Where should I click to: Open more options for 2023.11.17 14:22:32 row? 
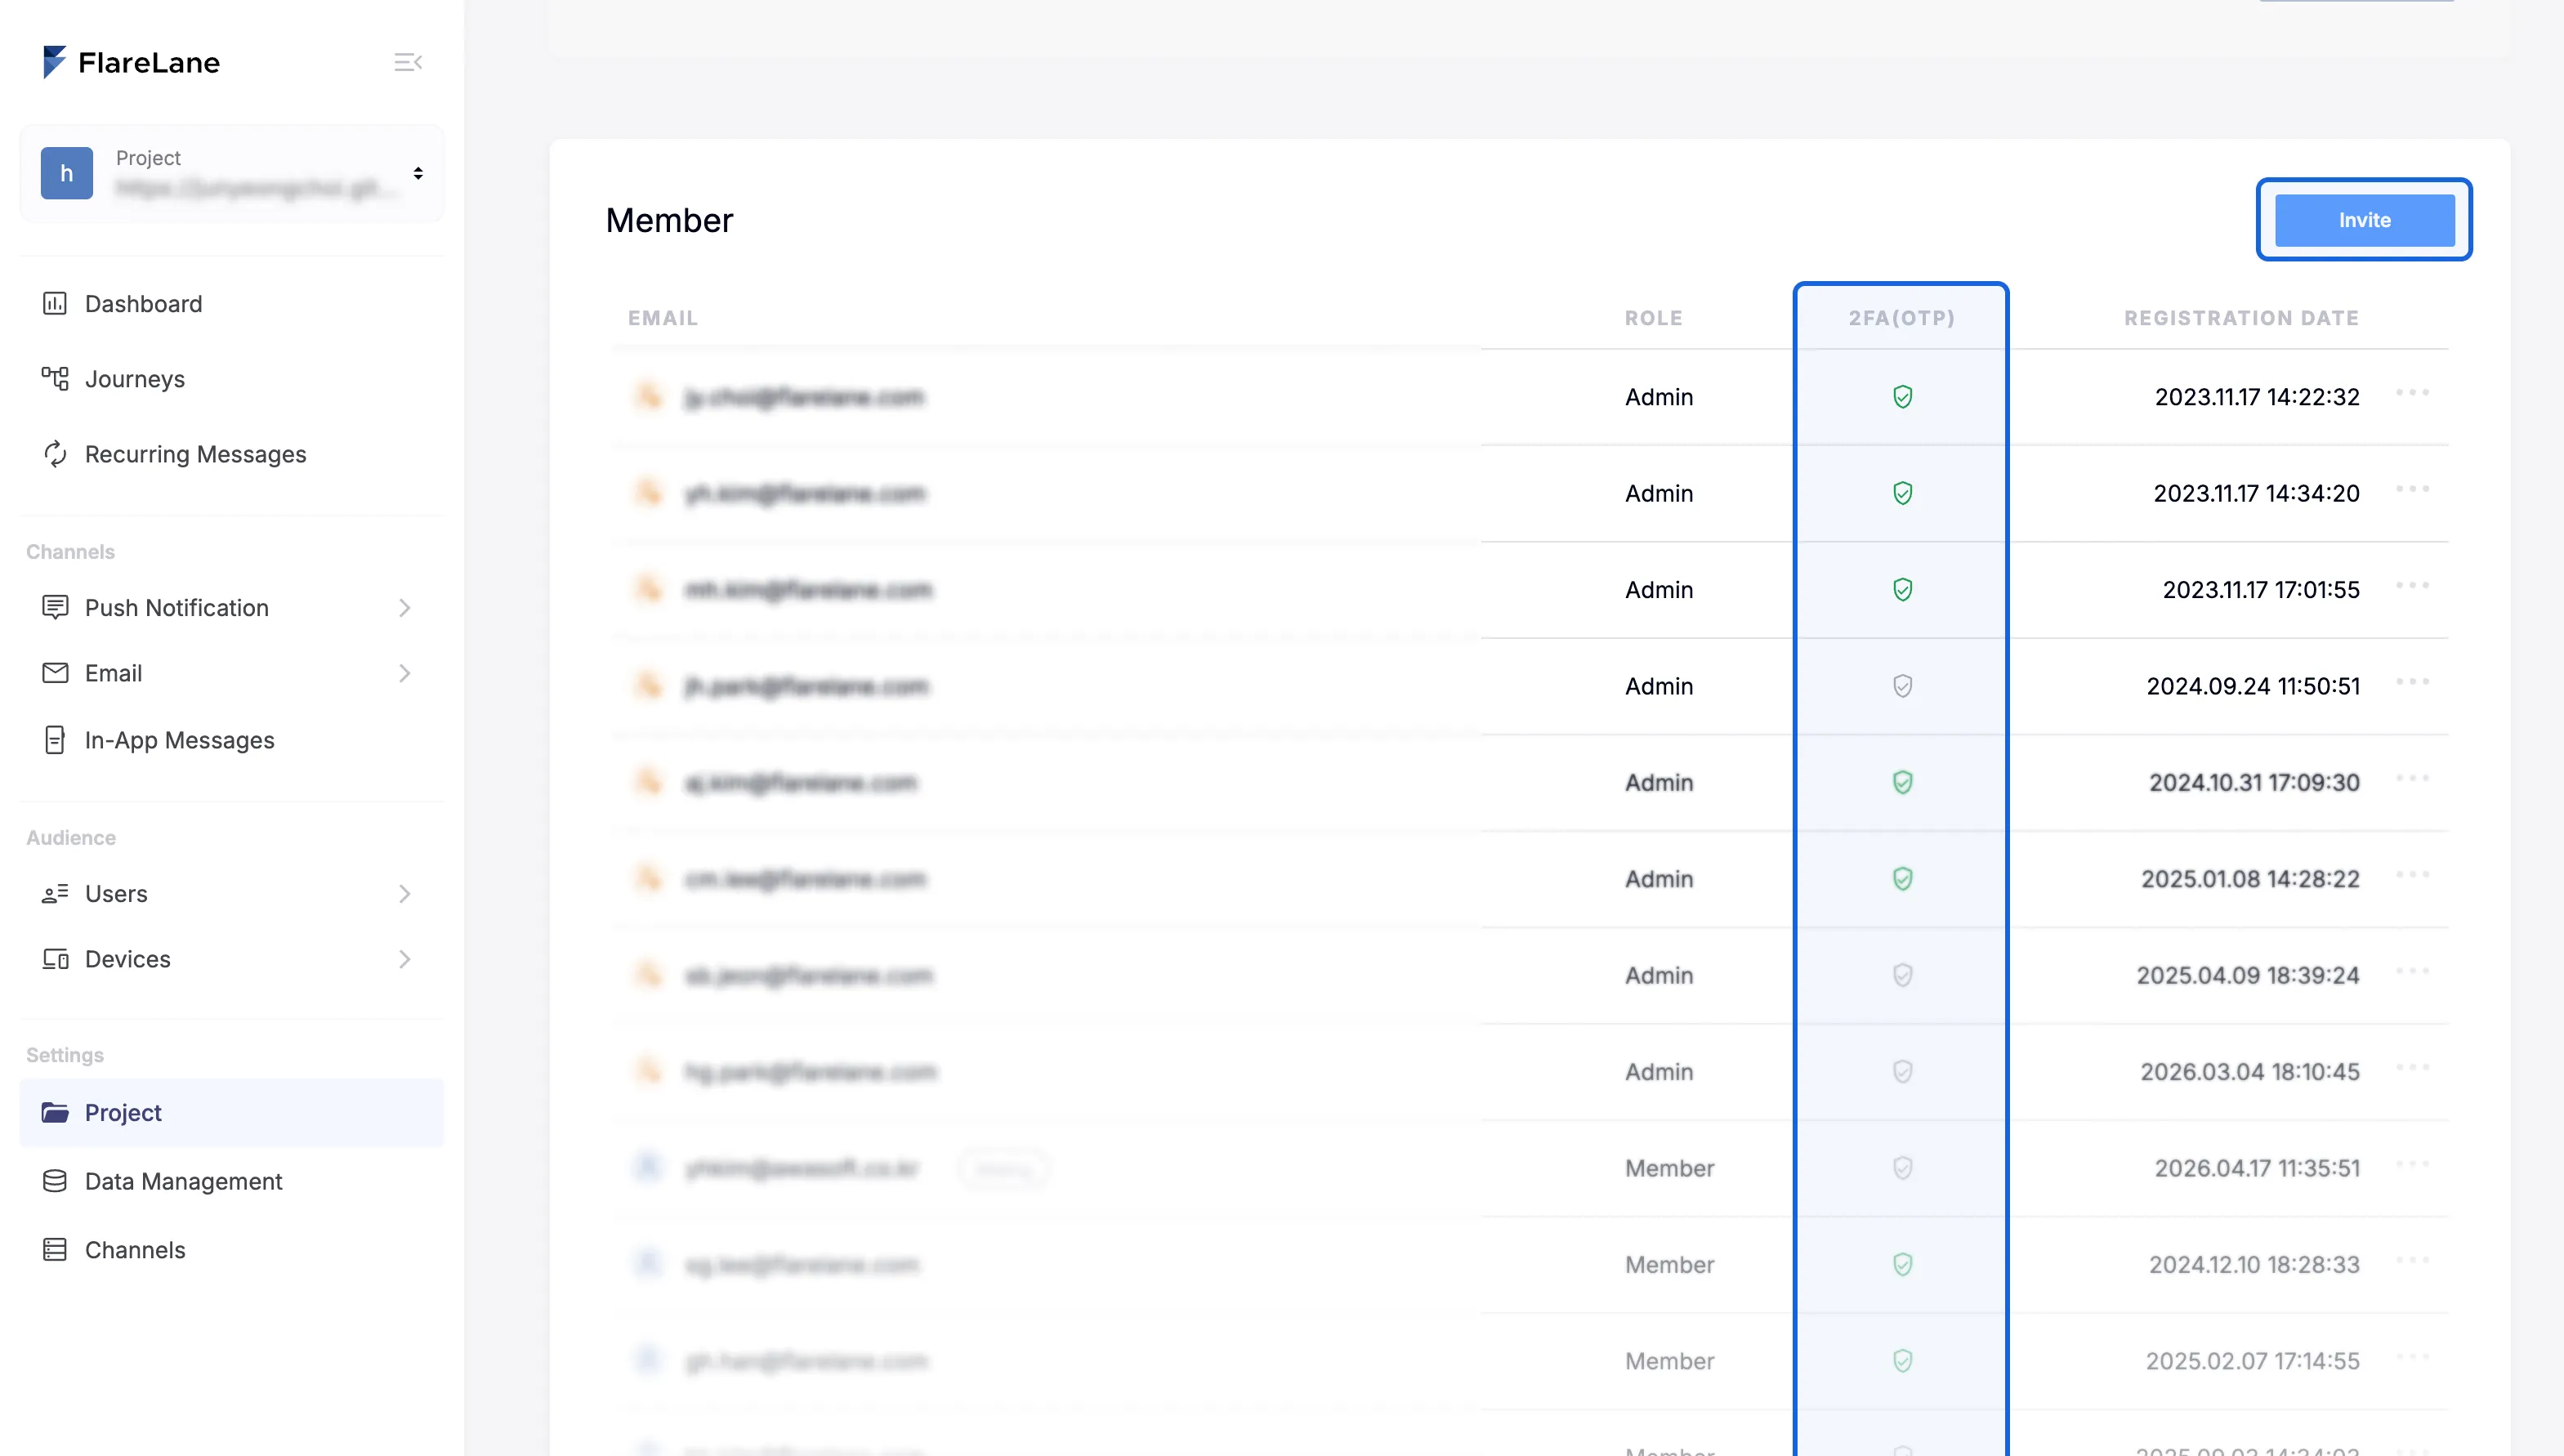point(2412,393)
